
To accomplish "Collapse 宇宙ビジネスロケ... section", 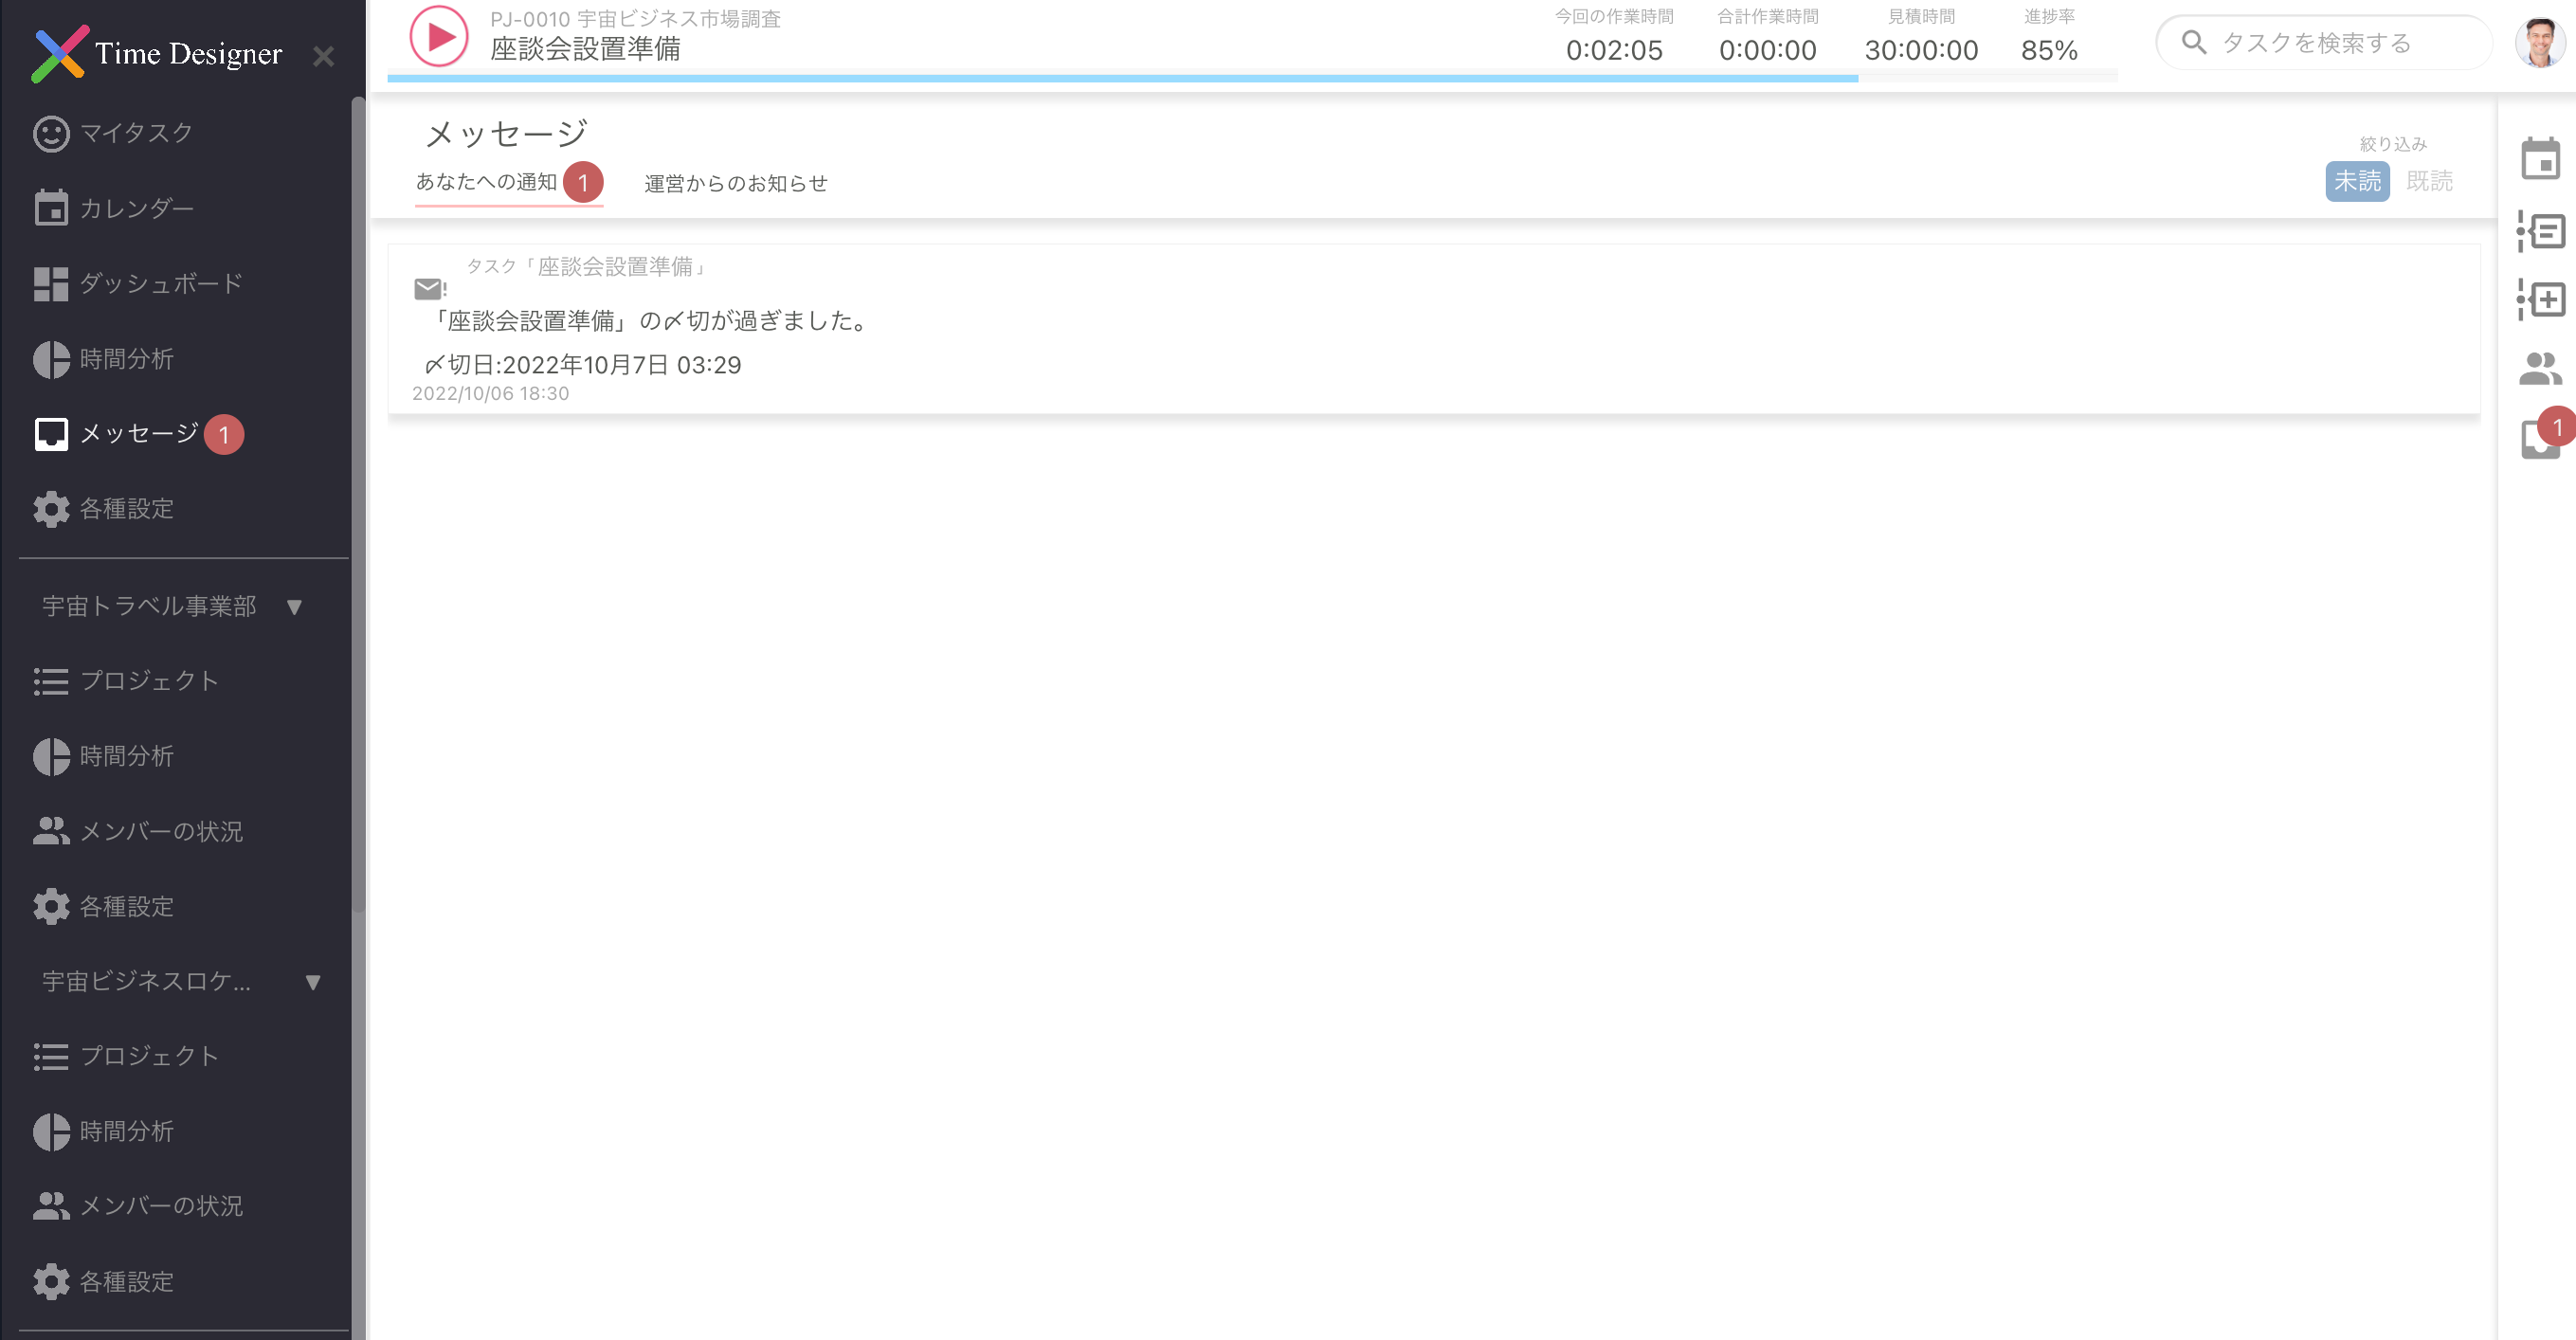I will click(x=312, y=982).
